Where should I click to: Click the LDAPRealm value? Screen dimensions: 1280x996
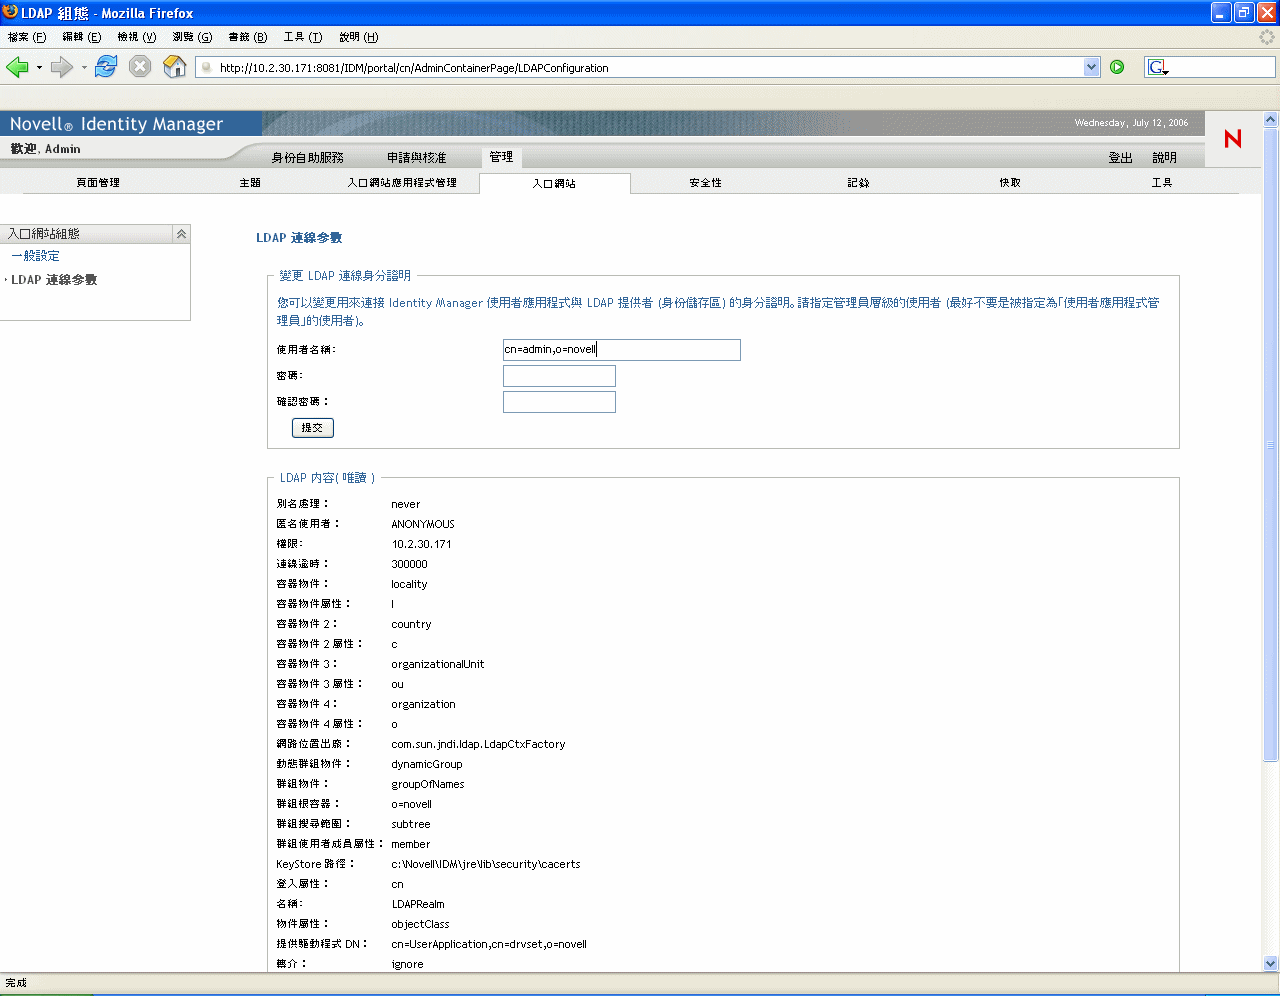click(x=418, y=904)
